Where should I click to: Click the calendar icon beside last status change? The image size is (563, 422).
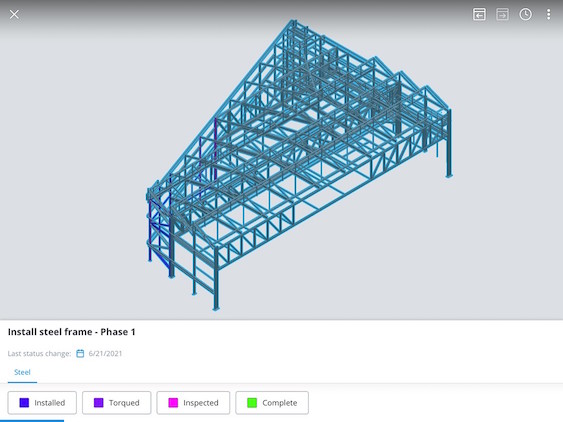coord(80,353)
